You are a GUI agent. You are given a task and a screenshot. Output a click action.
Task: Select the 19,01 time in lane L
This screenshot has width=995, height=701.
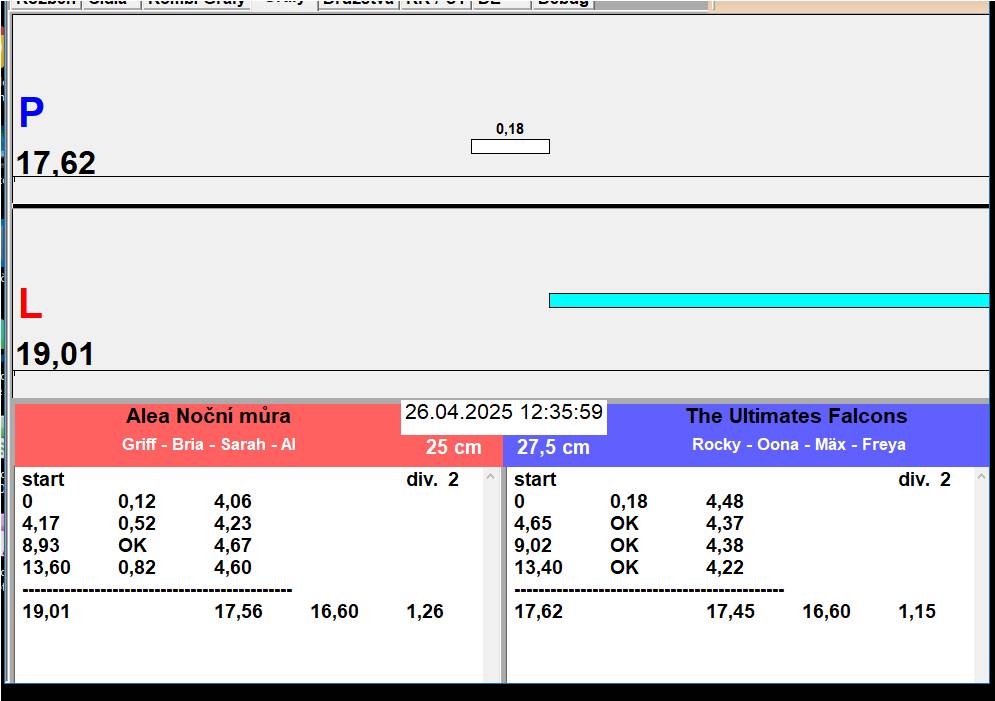click(56, 354)
